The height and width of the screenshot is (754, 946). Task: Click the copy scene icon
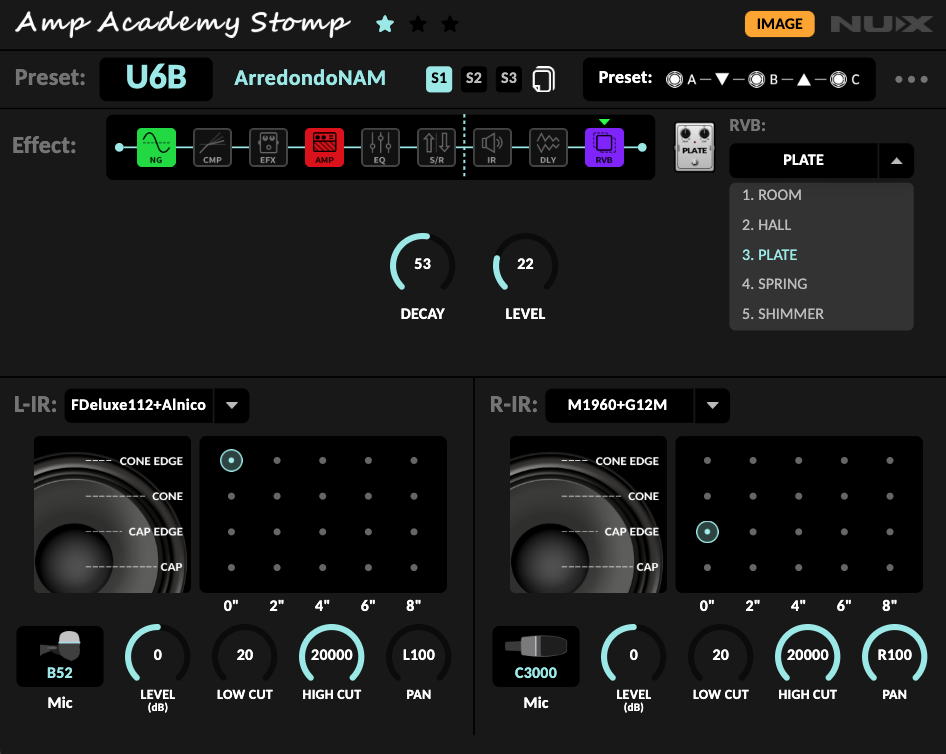544,79
